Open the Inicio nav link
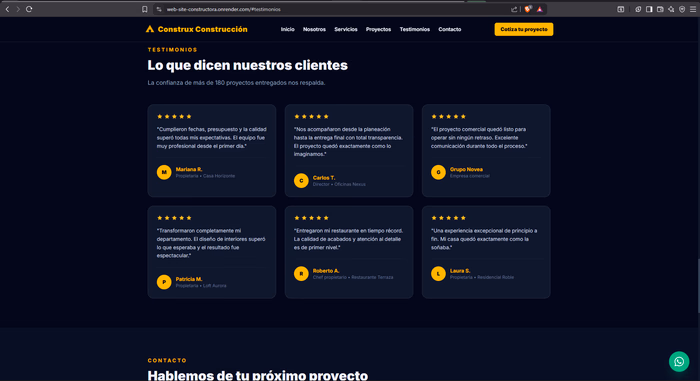This screenshot has height=381, width=700. (288, 29)
